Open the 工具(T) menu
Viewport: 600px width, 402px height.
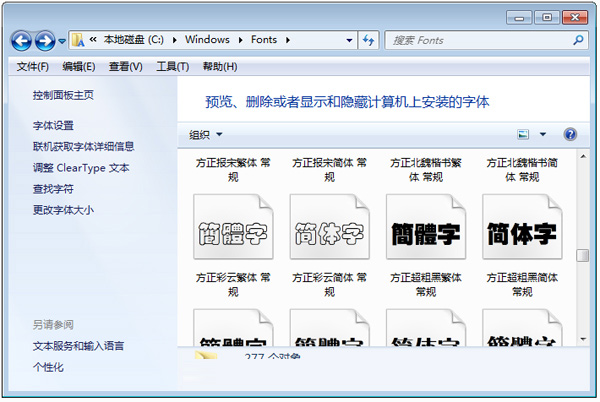(x=173, y=67)
